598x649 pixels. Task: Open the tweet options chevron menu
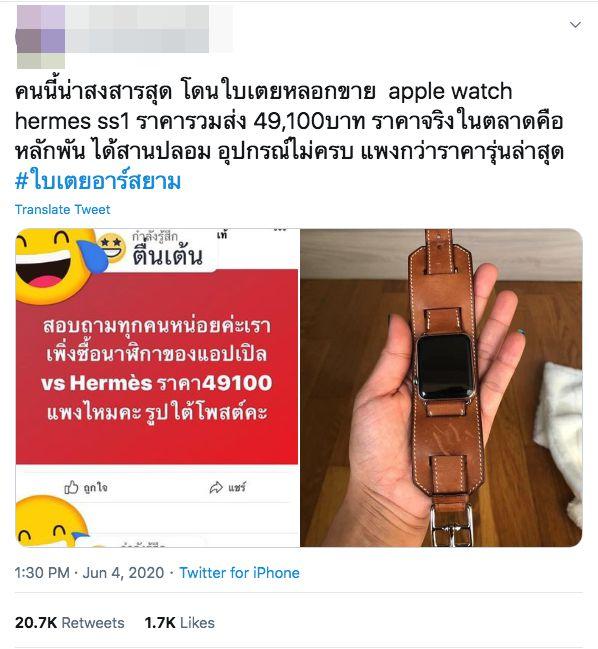coord(575,25)
